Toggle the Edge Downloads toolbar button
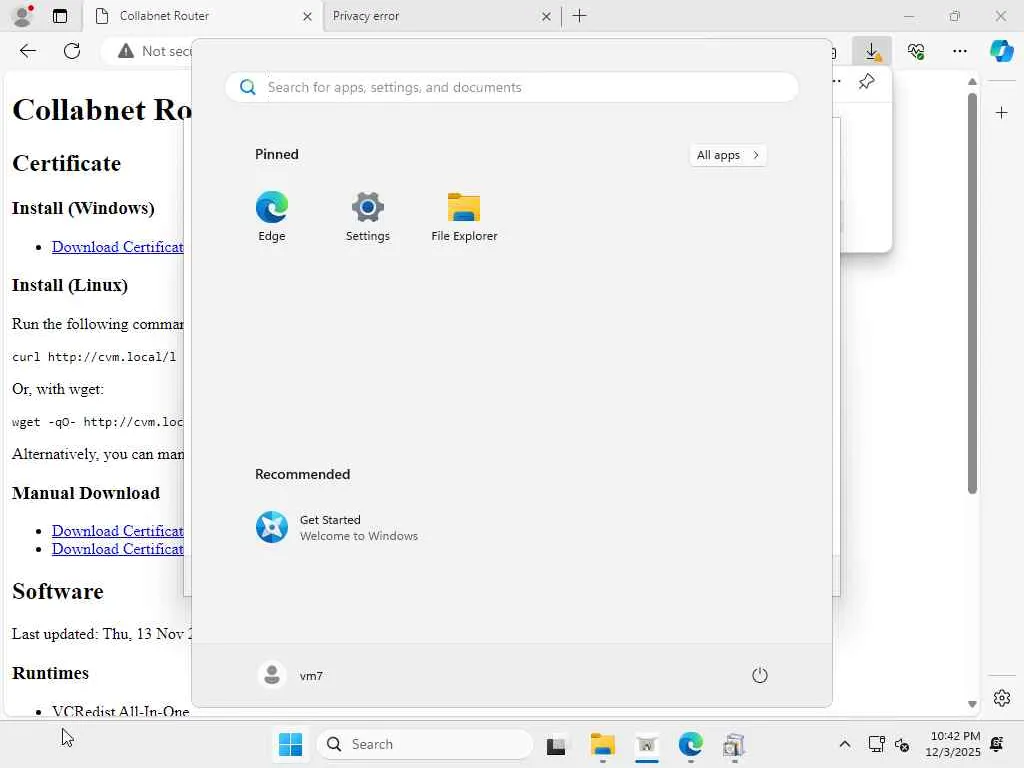The width and height of the screenshot is (1024, 768). 872,51
